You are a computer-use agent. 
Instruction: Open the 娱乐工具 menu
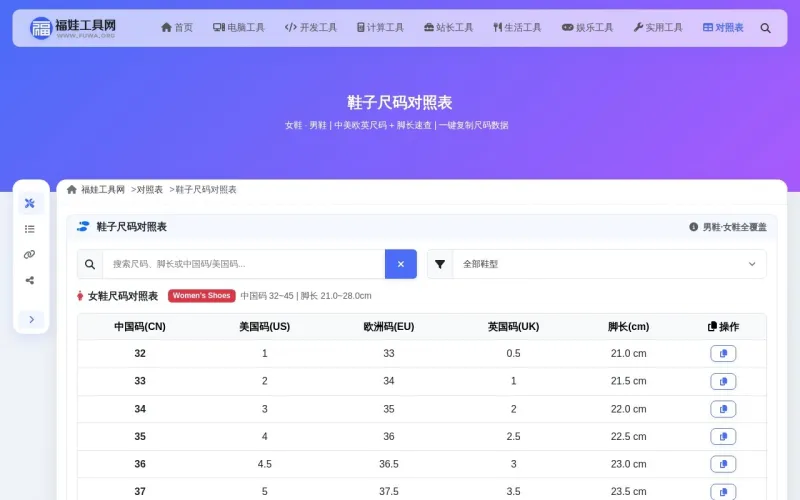pyautogui.click(x=587, y=28)
